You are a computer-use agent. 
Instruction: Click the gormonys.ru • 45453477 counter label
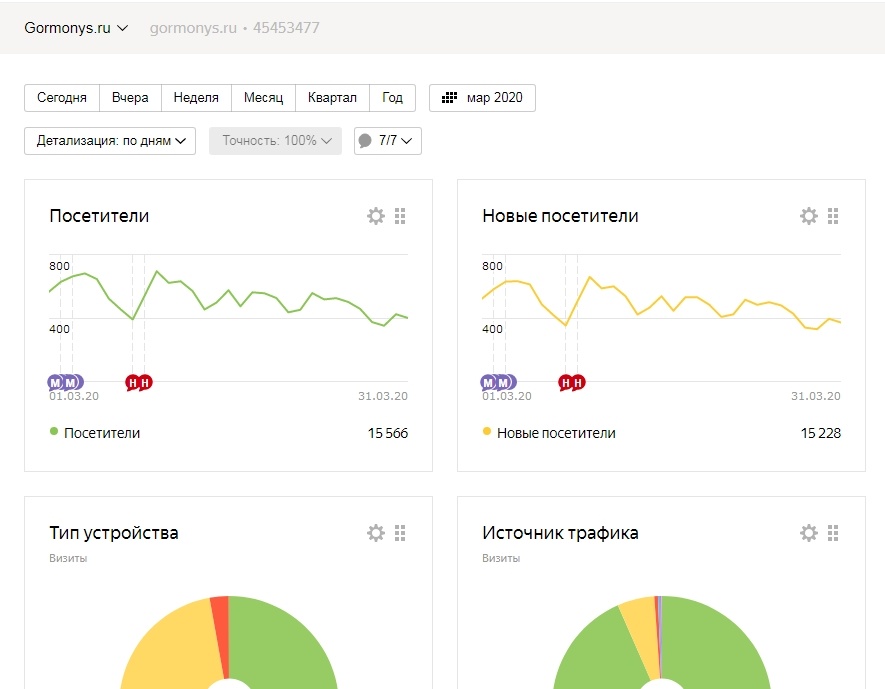(x=234, y=28)
